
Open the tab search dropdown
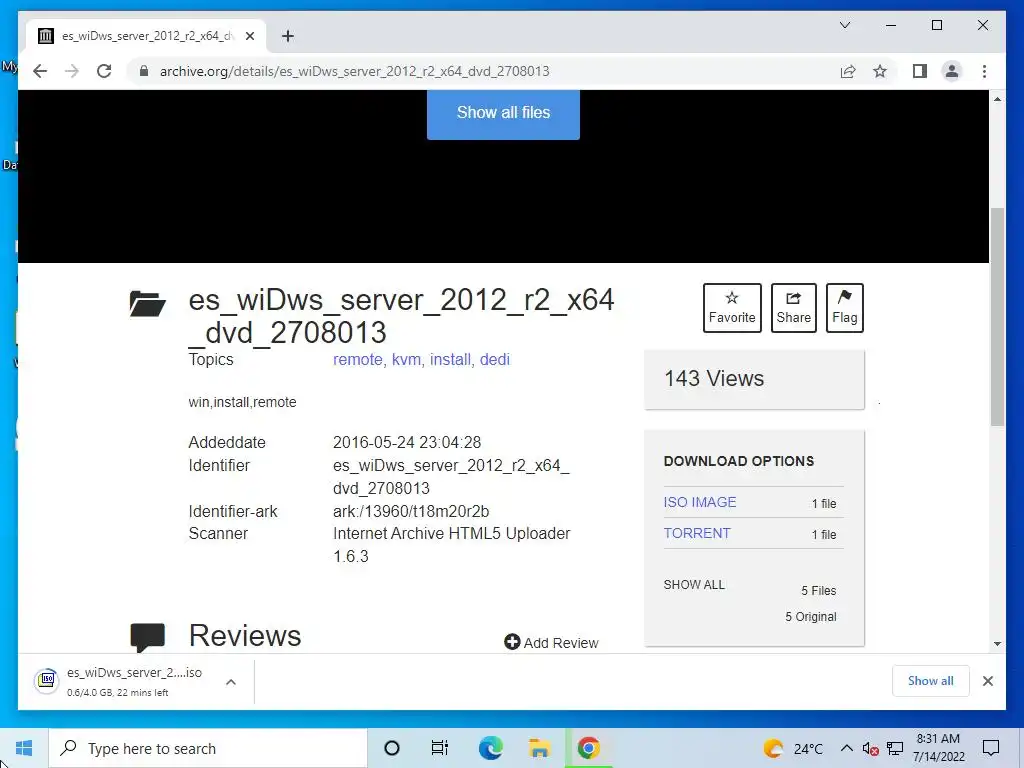844,25
